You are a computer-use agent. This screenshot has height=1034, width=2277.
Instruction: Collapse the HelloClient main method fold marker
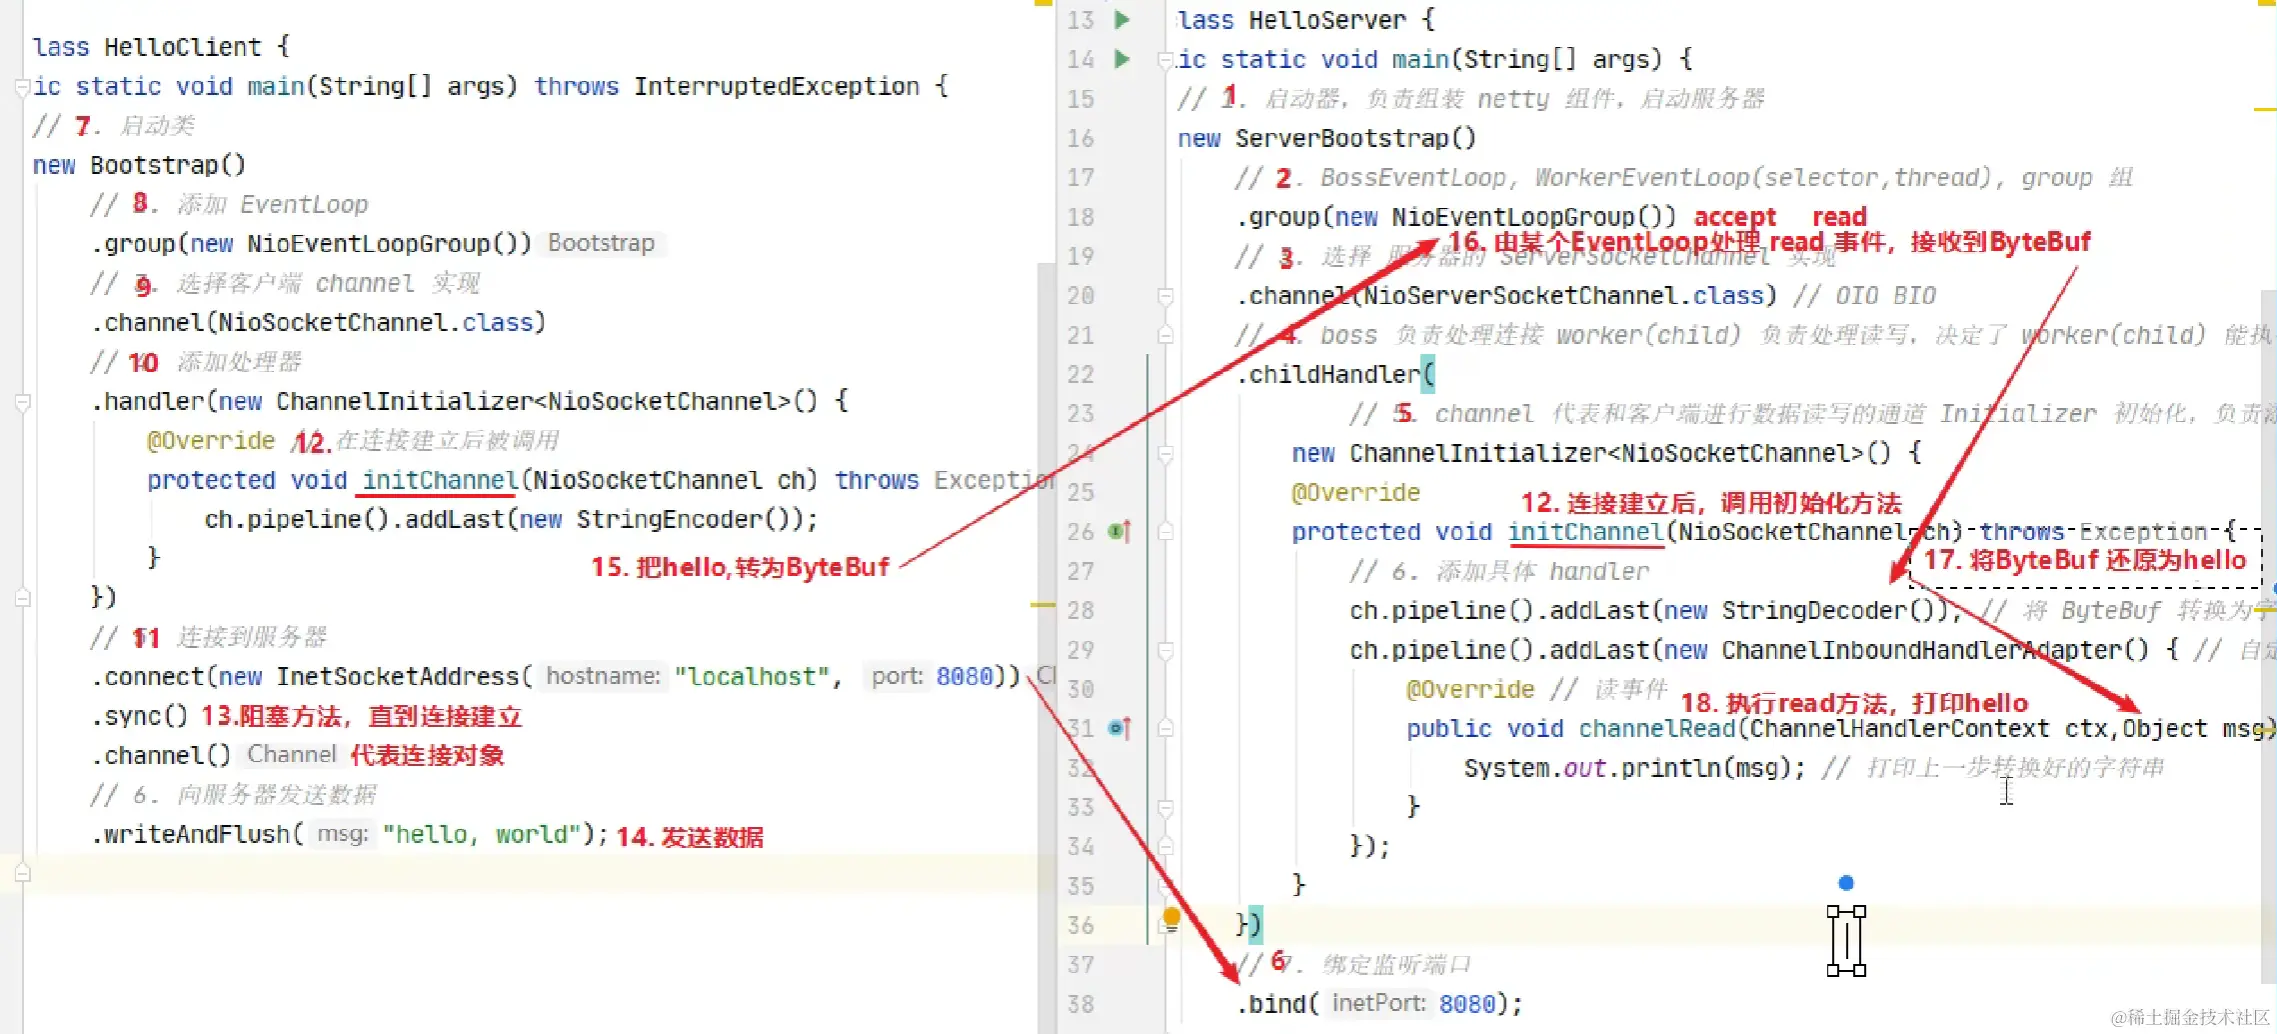pos(22,88)
